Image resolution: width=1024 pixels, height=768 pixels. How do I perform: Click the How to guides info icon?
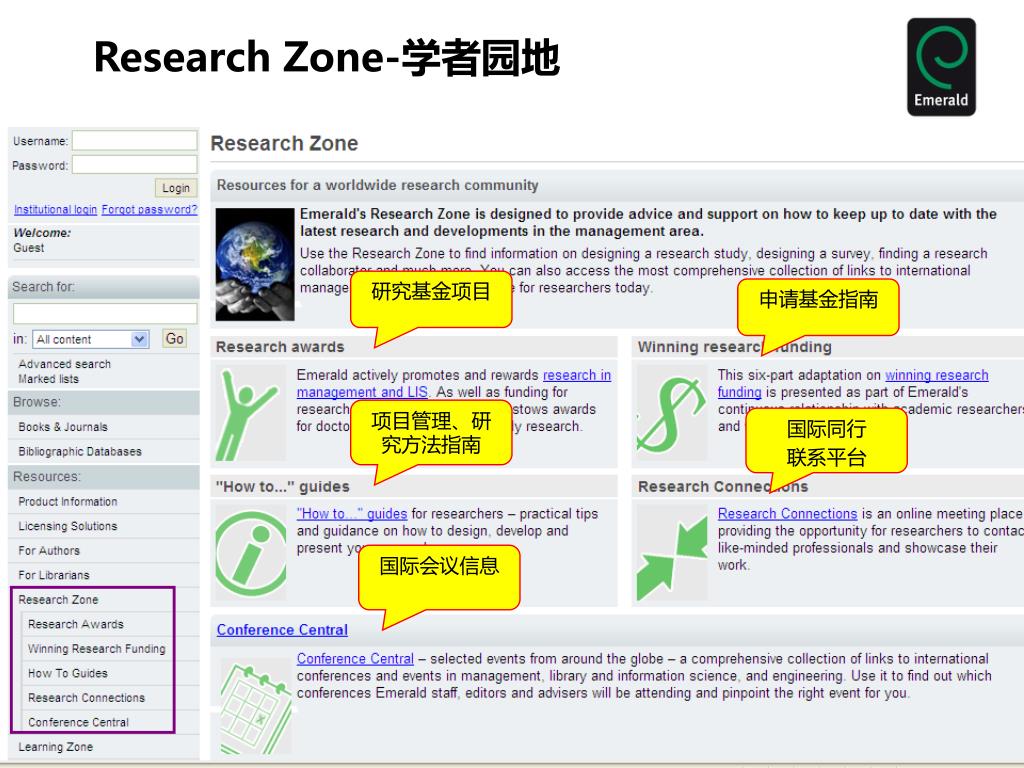pyautogui.click(x=250, y=552)
